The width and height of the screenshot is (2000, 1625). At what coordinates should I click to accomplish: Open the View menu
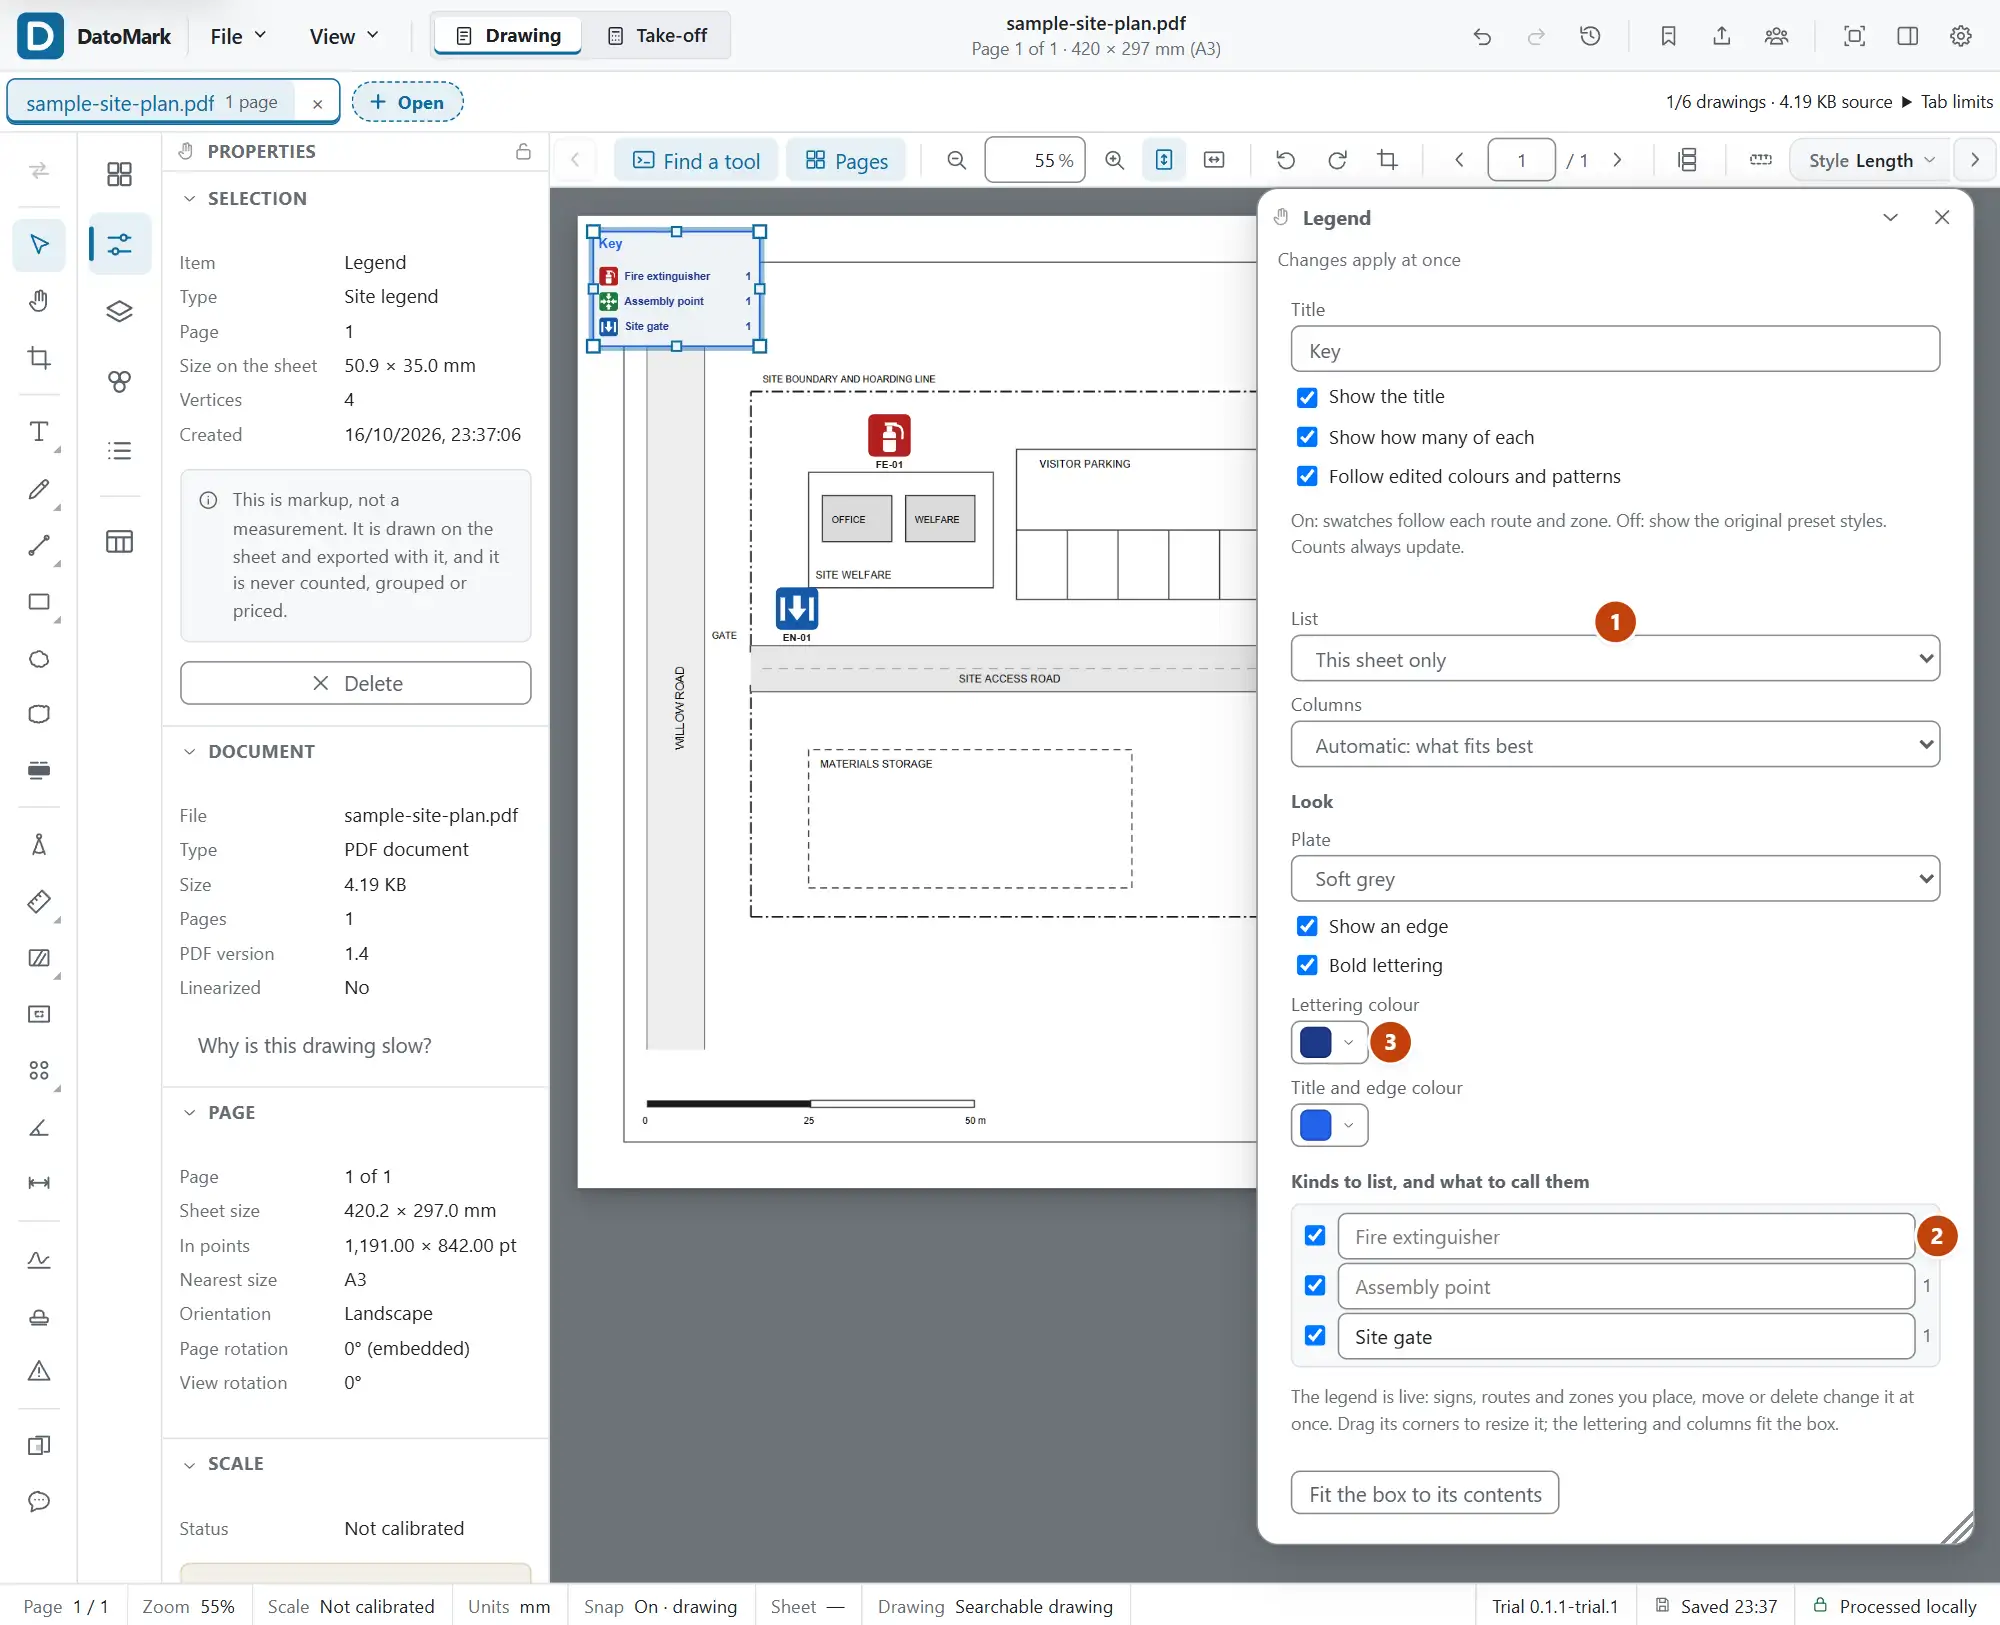tap(344, 36)
